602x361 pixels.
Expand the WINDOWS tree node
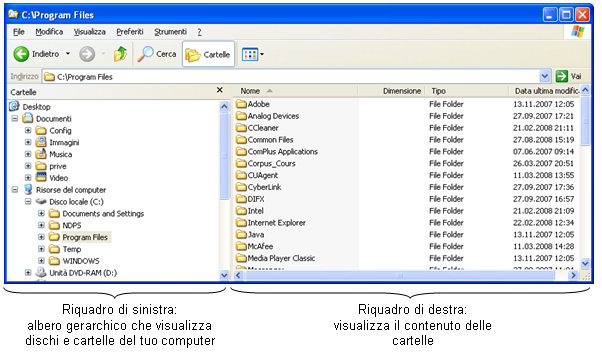pos(41,261)
